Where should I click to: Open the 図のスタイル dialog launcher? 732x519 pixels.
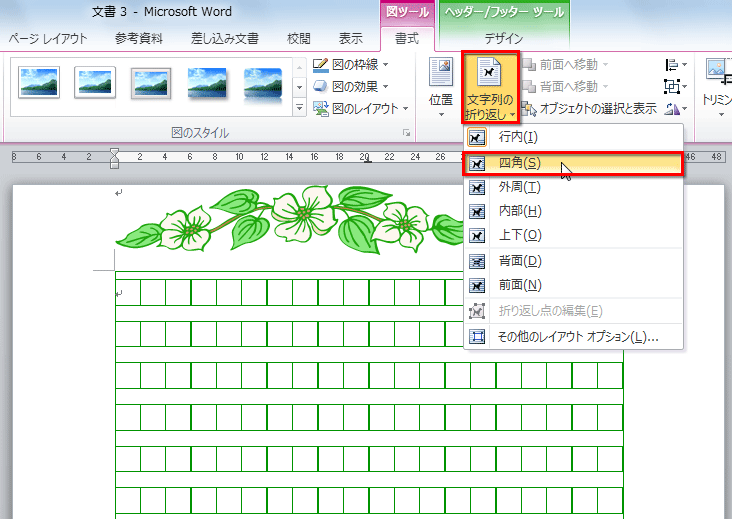(x=407, y=133)
